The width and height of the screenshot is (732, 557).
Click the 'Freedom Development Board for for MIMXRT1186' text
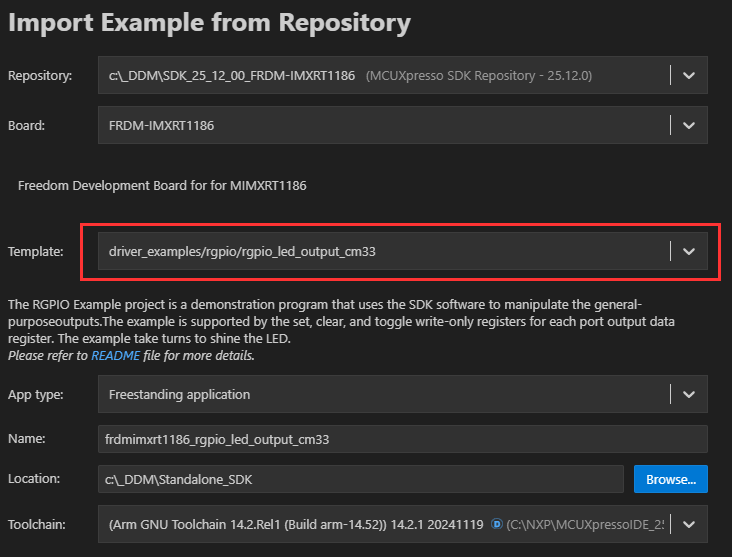(162, 186)
